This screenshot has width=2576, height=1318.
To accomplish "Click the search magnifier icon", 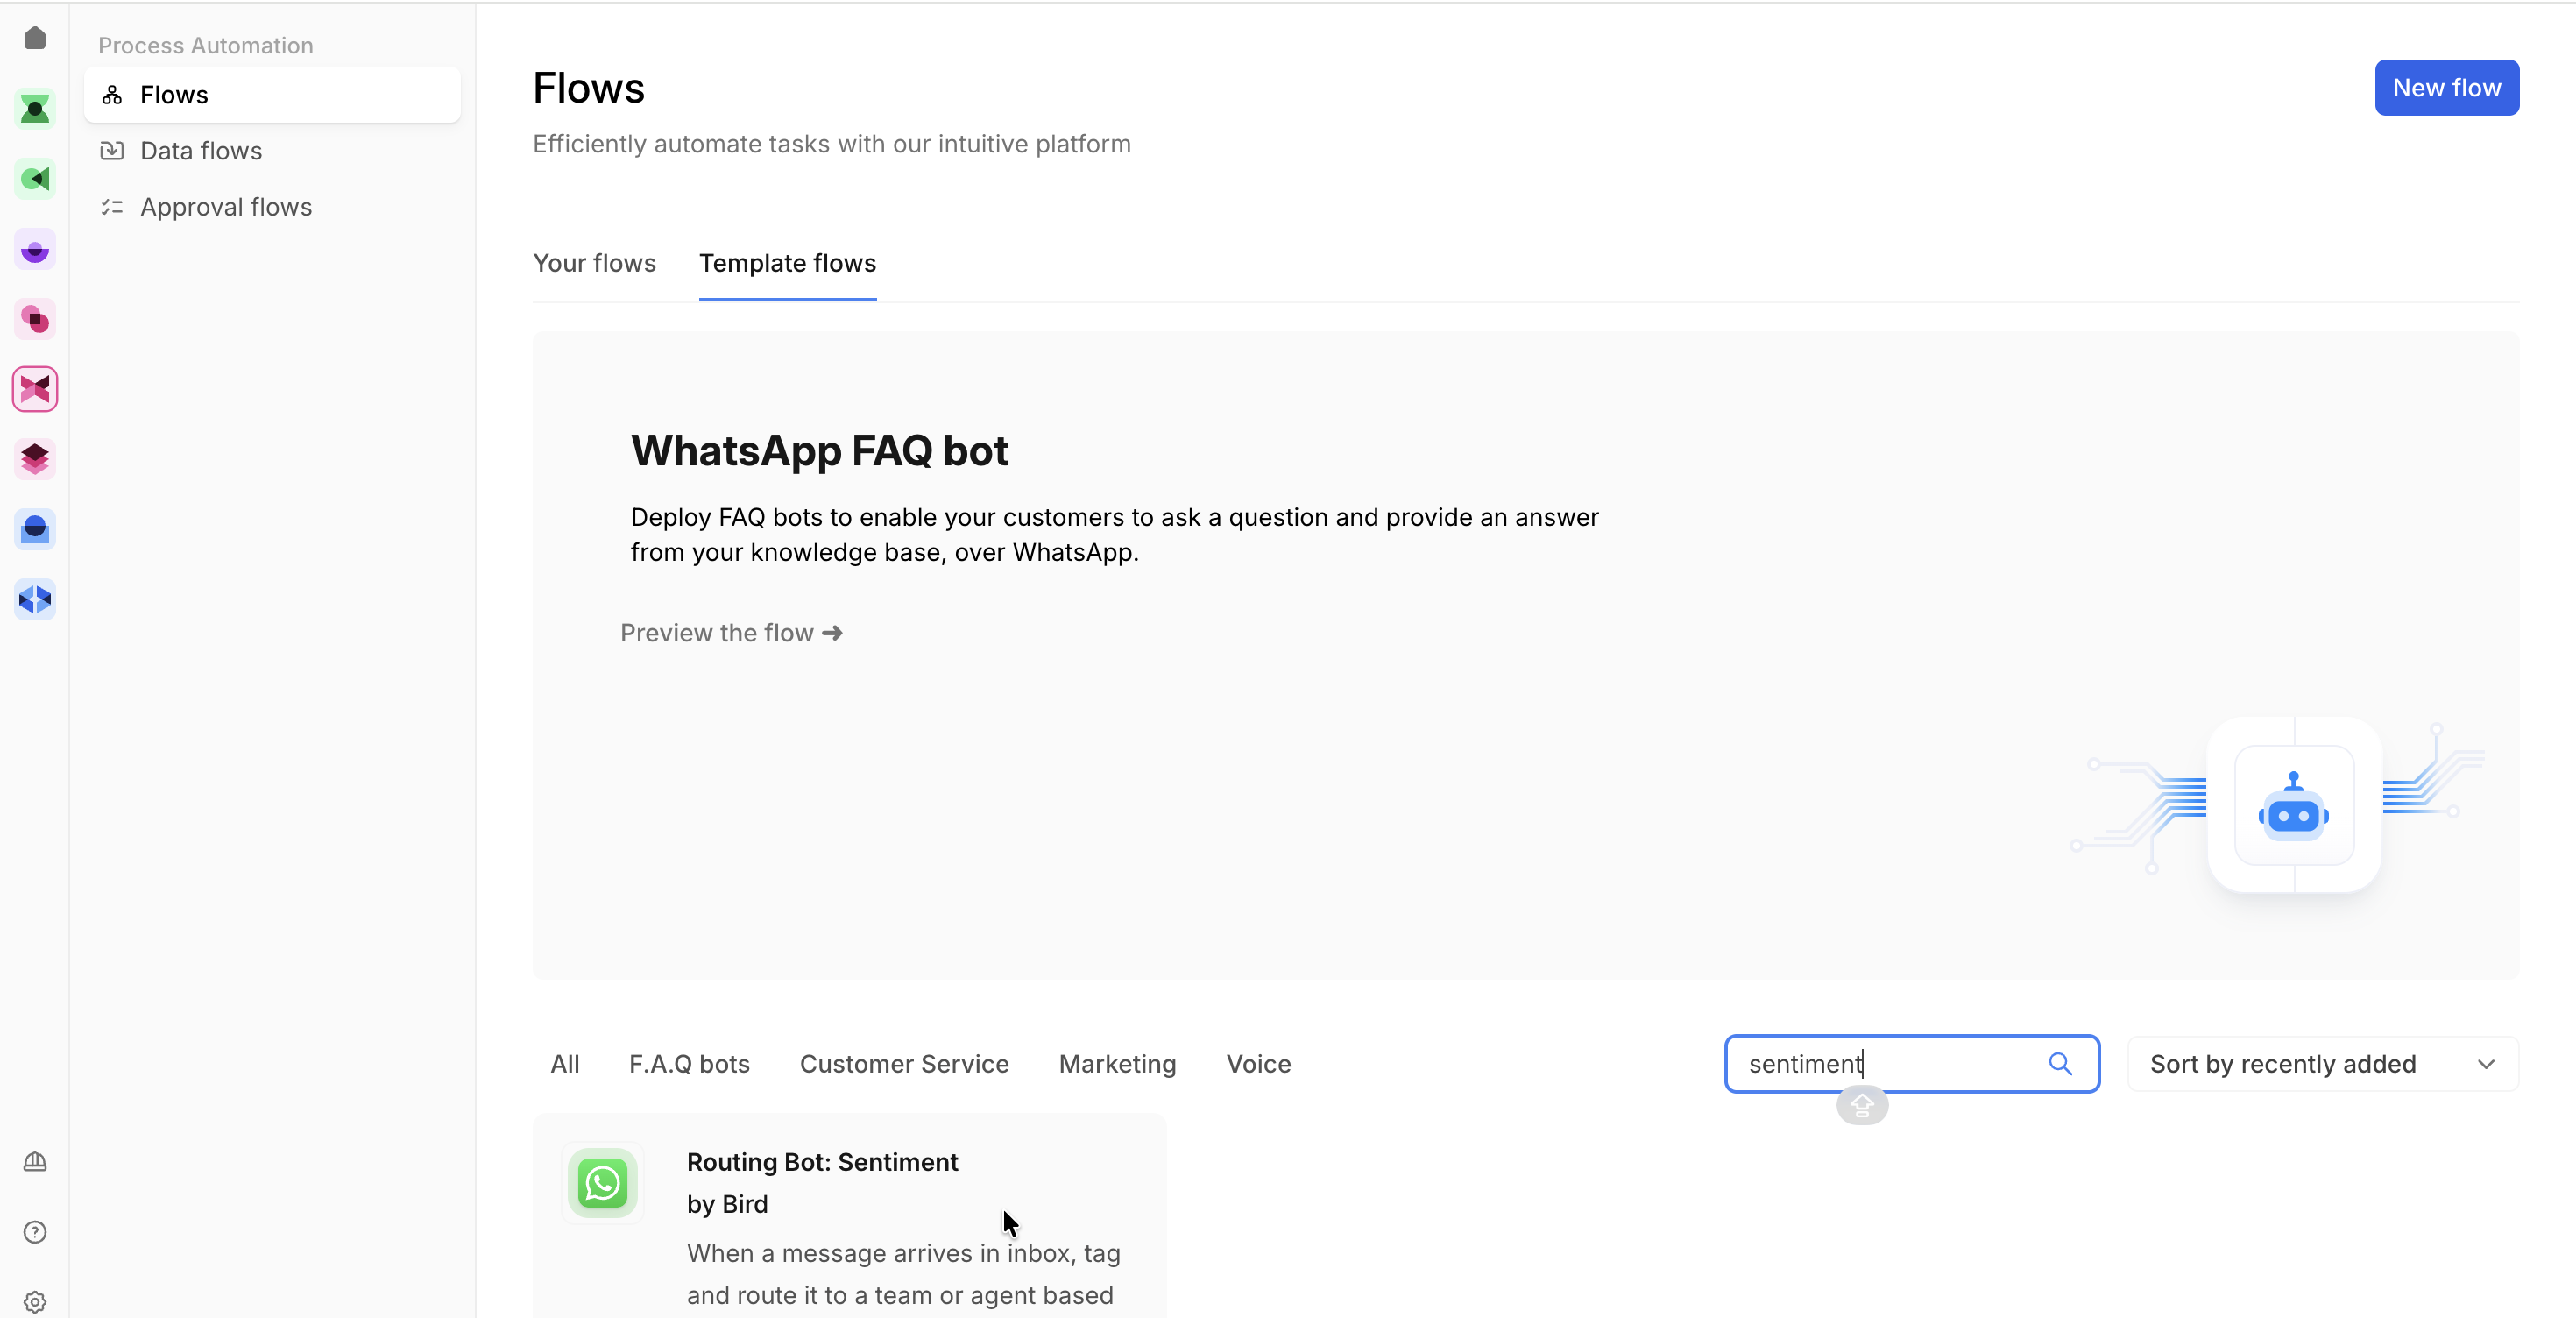I will point(2060,1063).
